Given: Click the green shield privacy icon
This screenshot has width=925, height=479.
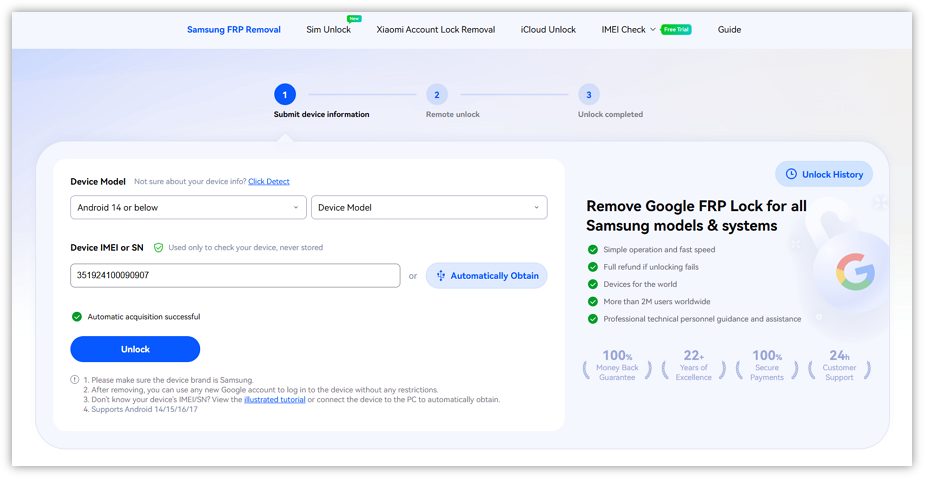Looking at the screenshot, I should pyautogui.click(x=158, y=248).
